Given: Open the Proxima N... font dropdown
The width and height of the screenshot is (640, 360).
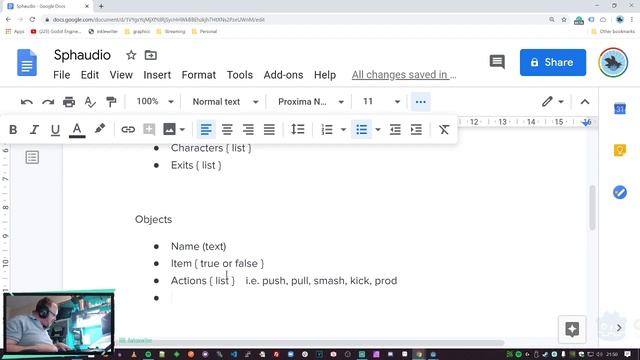Looking at the screenshot, I should 311,102.
